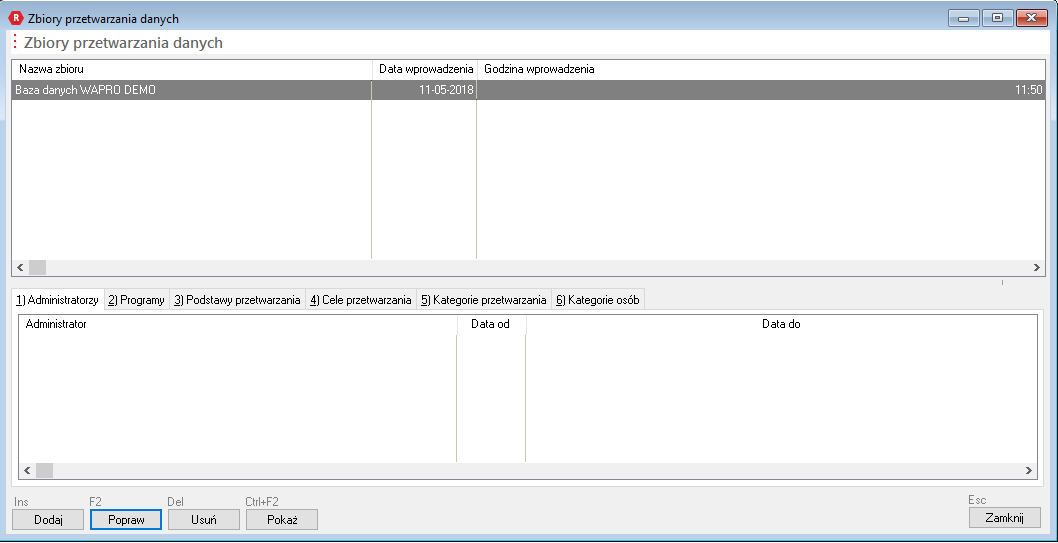Click the date cell 11-05-2018
The image size is (1058, 543).
coord(424,90)
